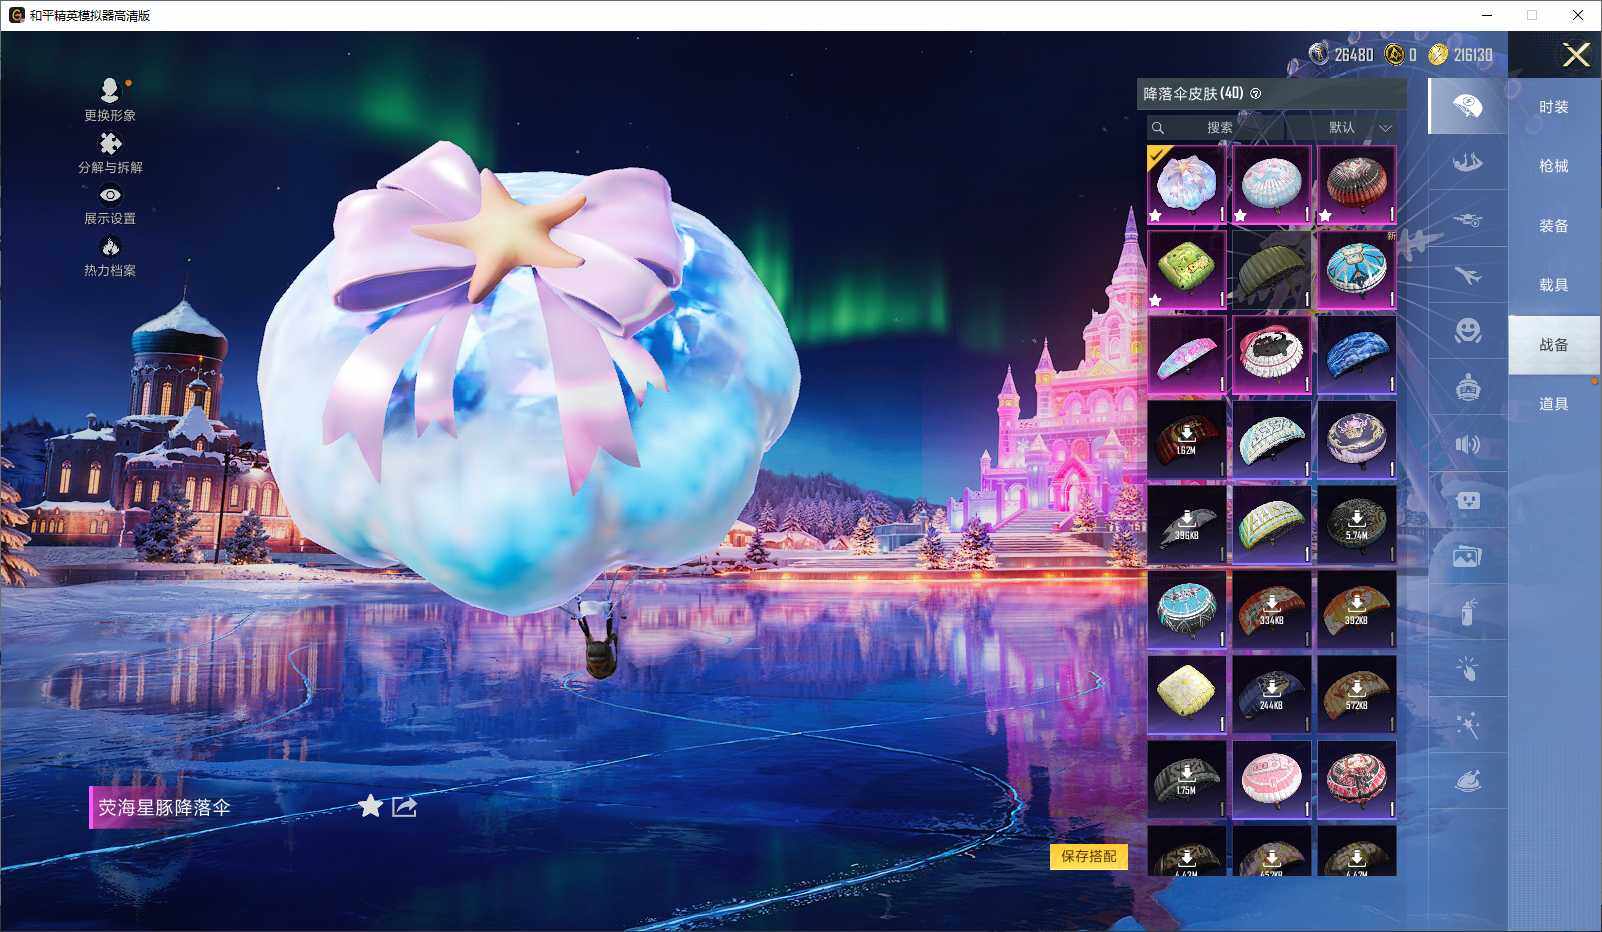Switch to the 枪械 tab
The height and width of the screenshot is (932, 1602).
pos(1553,166)
